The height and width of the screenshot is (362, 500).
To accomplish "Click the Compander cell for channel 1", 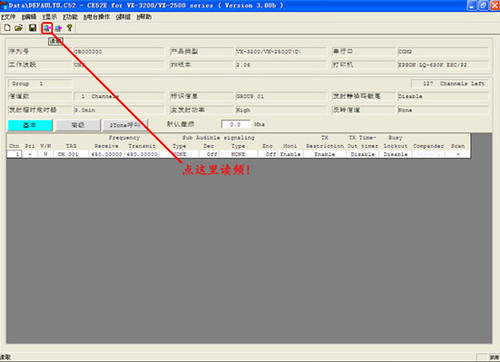I will point(429,154).
